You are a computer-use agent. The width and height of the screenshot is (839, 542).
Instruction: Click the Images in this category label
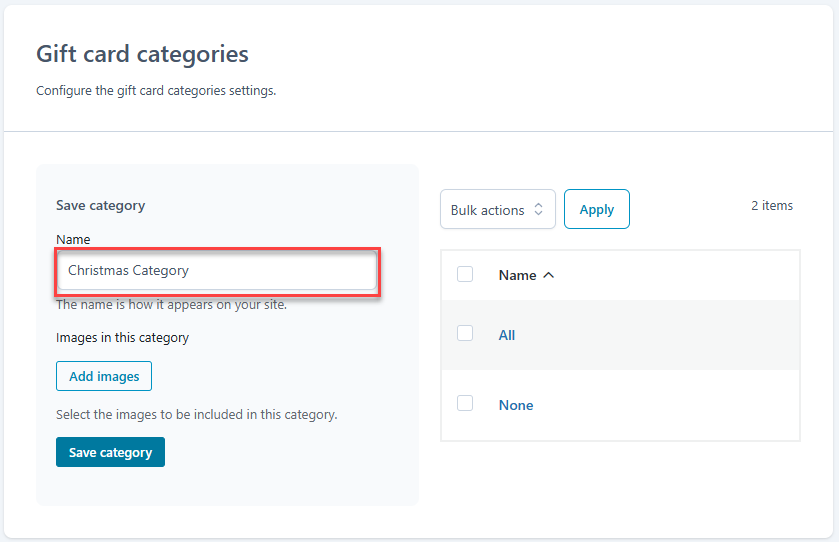[122, 337]
